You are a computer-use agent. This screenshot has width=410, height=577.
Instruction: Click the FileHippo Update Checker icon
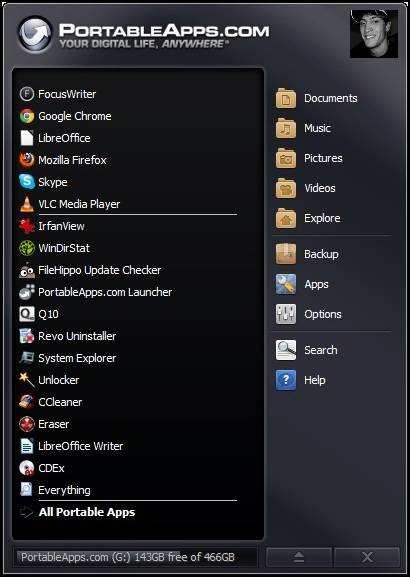tap(27, 270)
